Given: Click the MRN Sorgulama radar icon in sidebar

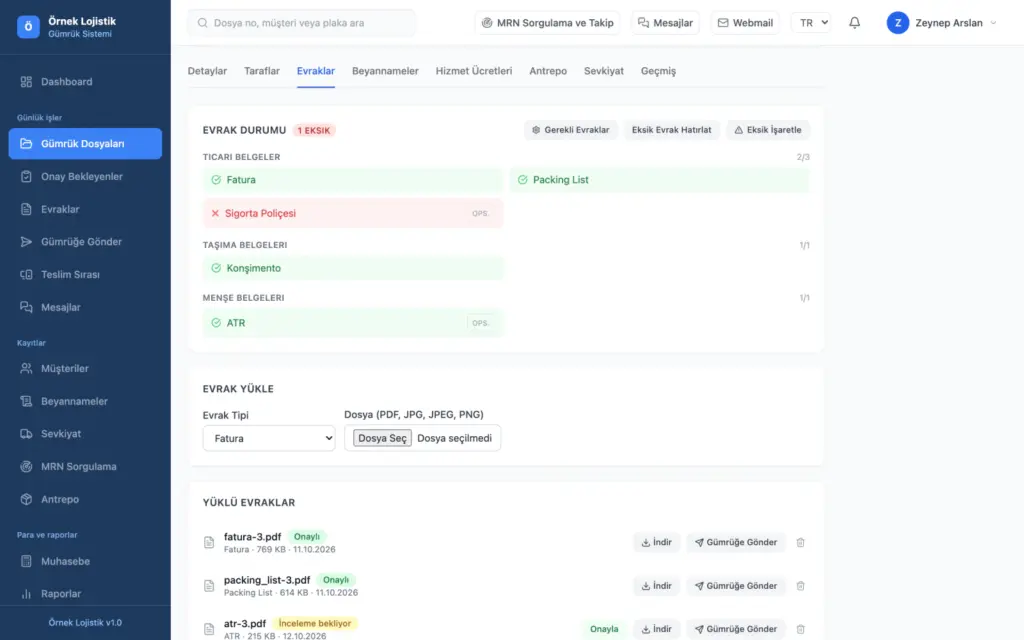Looking at the screenshot, I should click(x=26, y=466).
